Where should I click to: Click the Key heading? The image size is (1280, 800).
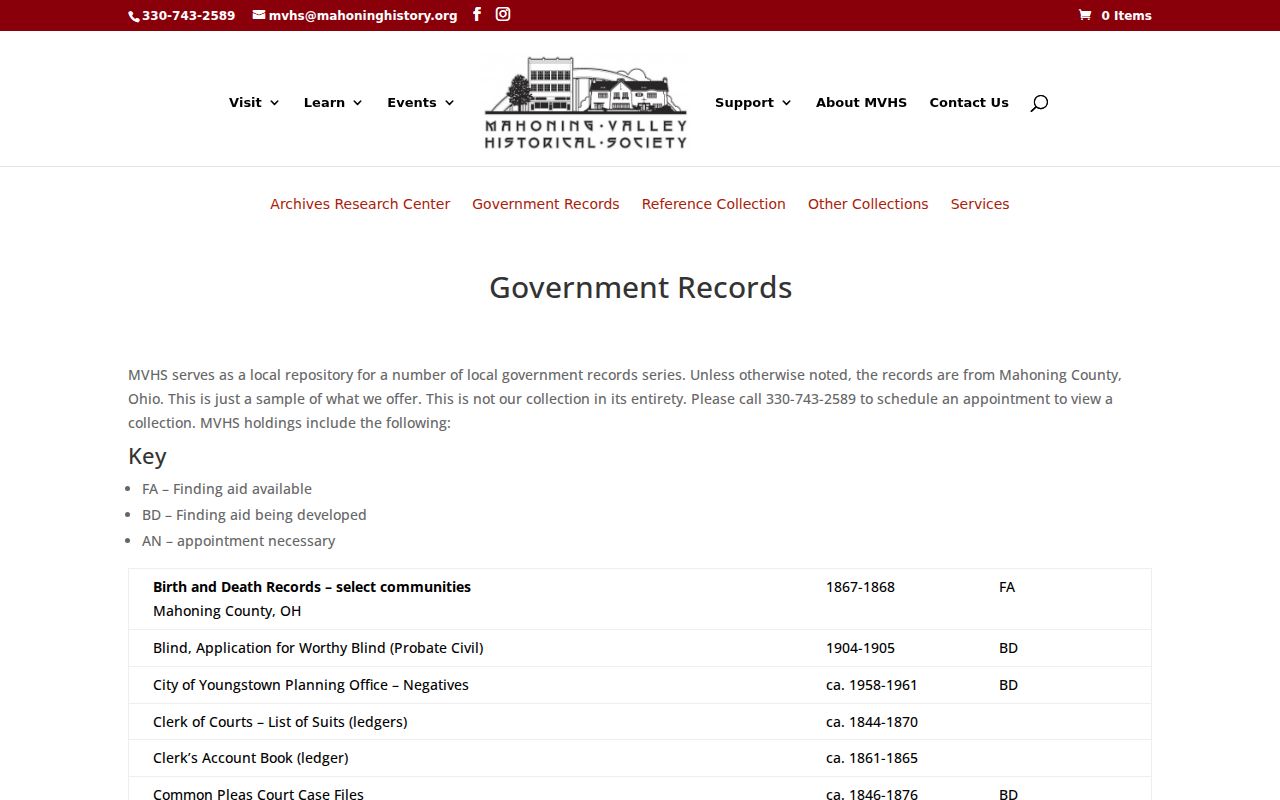(x=147, y=456)
